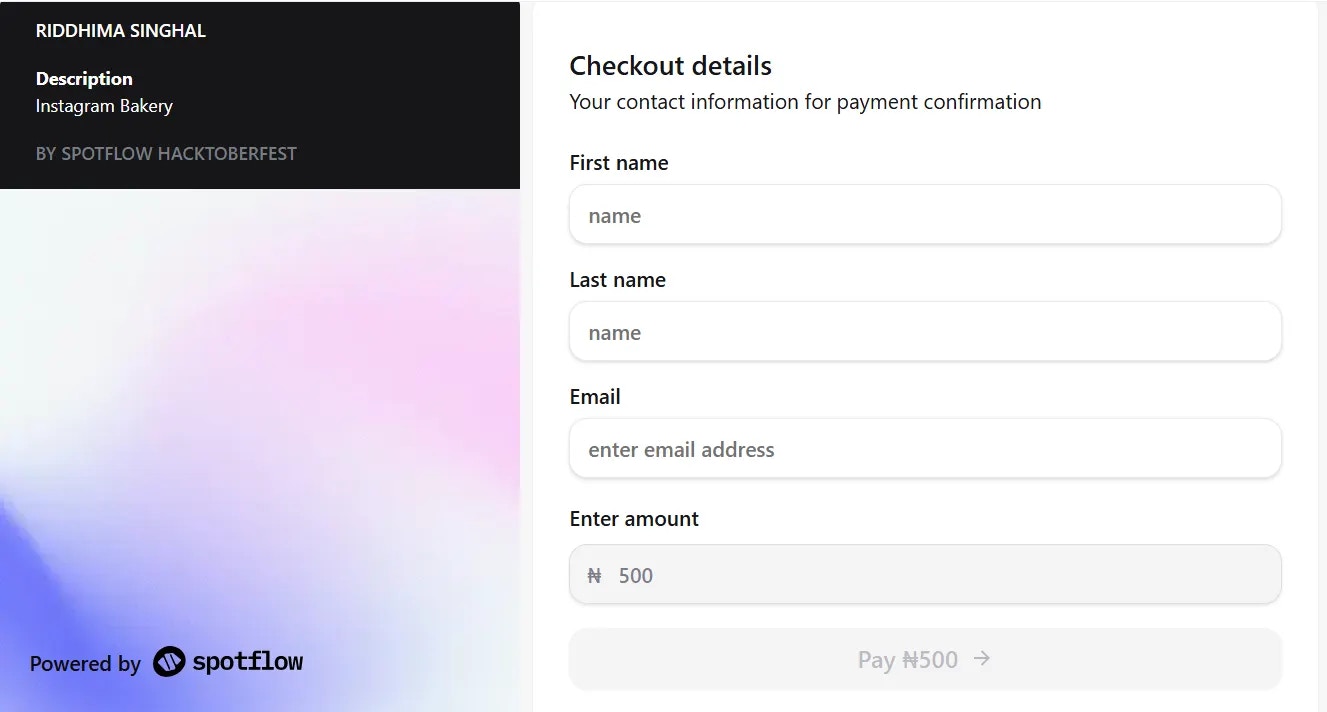1327x712 pixels.
Task: Click the Checkout details heading
Action: coord(670,65)
